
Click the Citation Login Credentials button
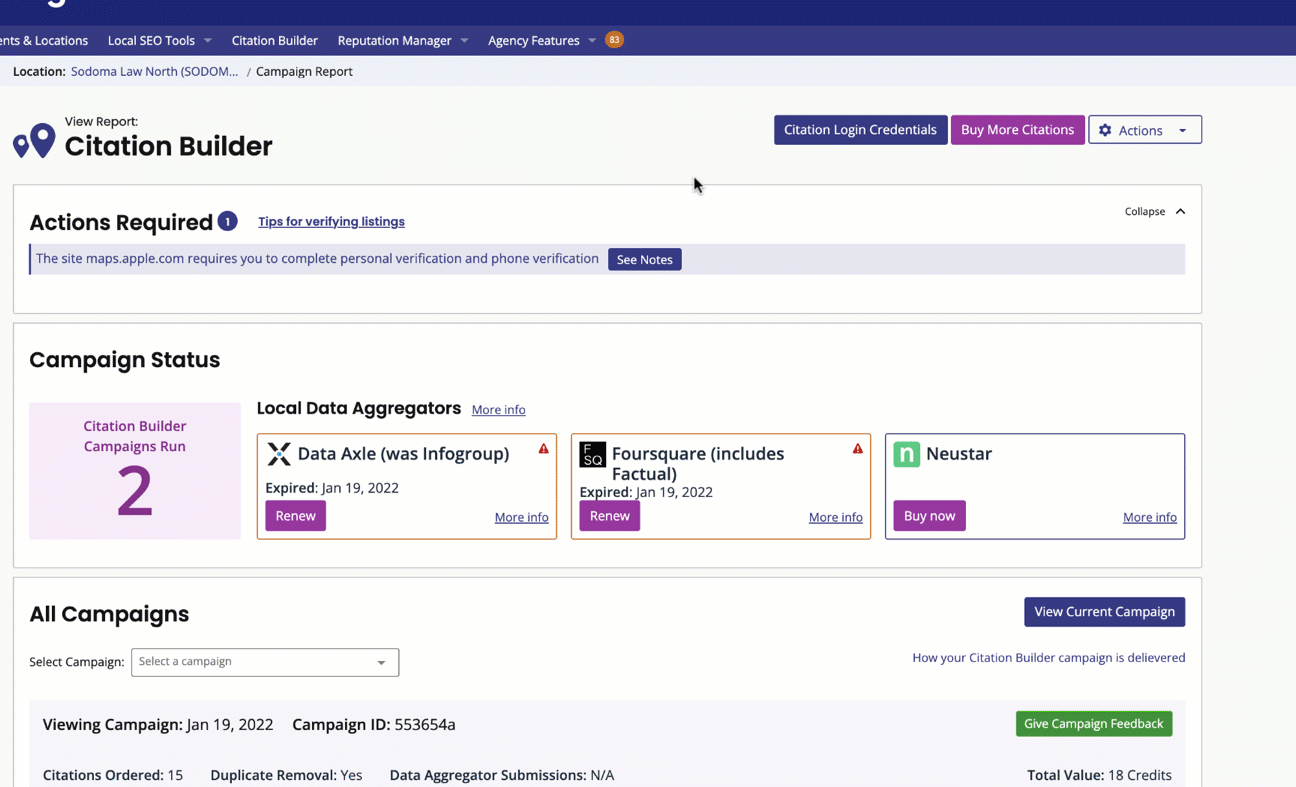click(x=860, y=130)
